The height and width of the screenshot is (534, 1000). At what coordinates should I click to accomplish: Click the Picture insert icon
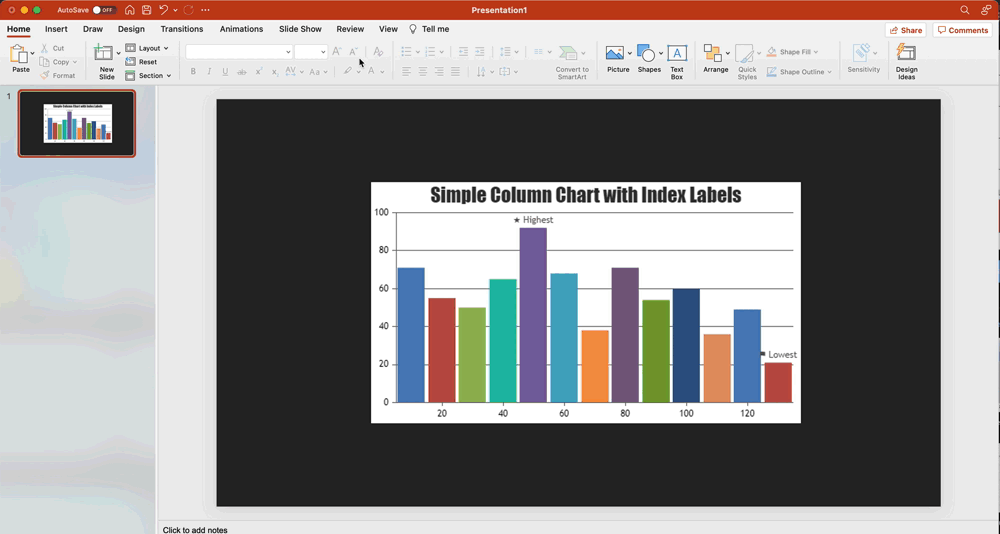pos(615,53)
